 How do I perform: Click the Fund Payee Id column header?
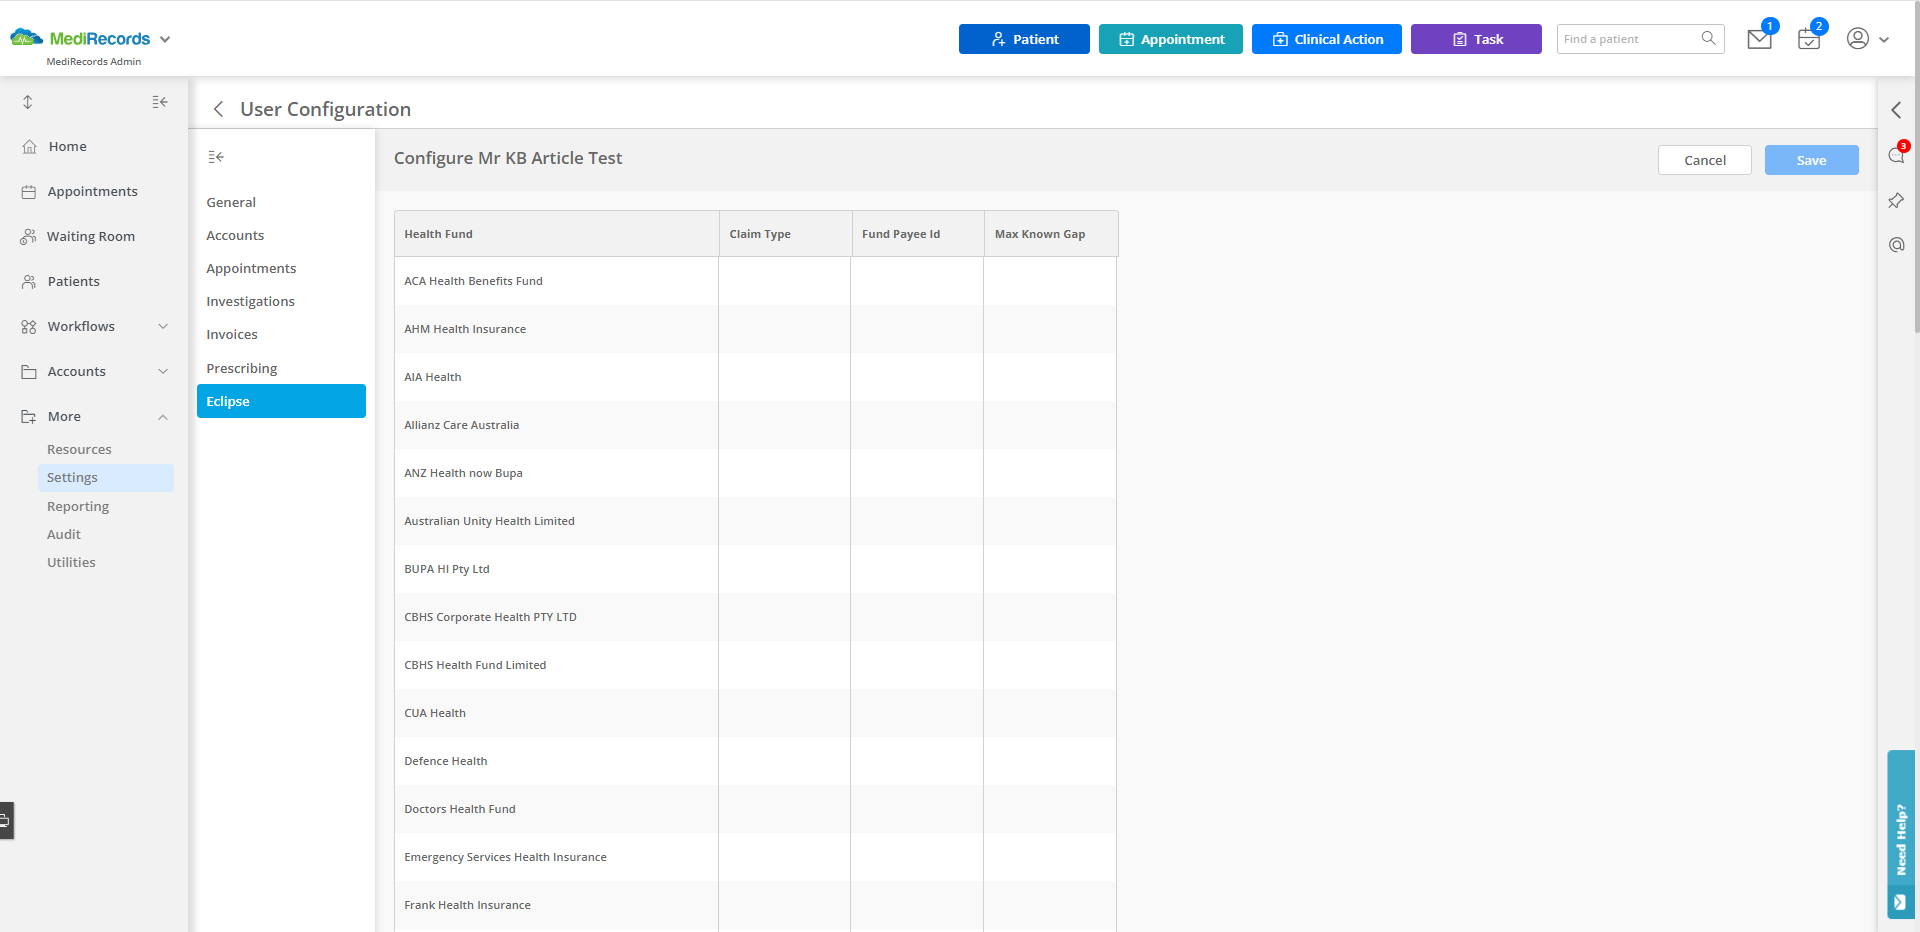pos(918,234)
